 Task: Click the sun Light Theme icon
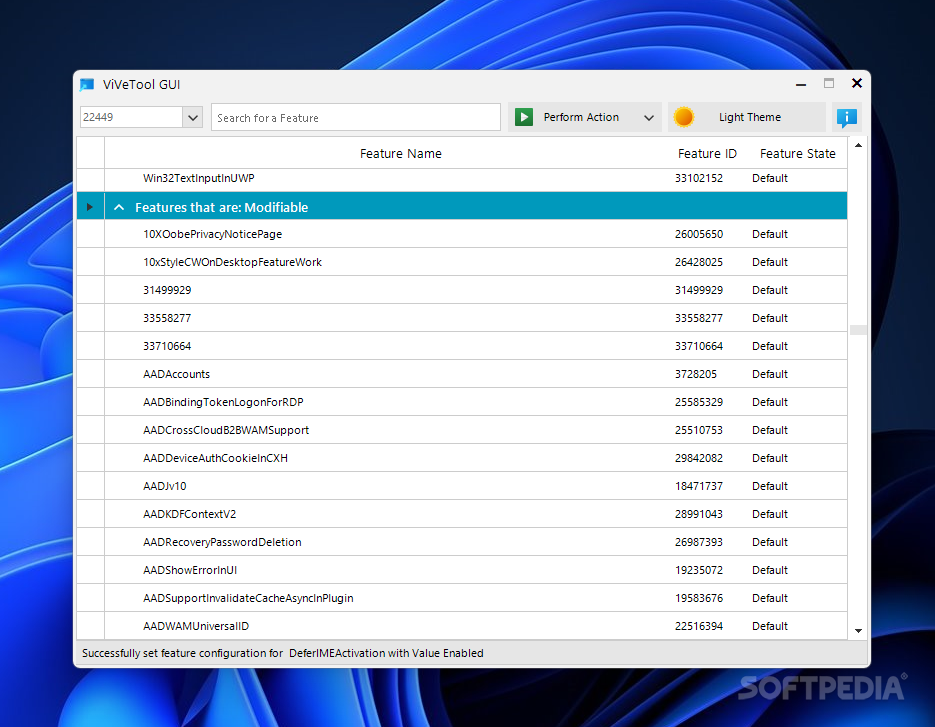tap(683, 117)
